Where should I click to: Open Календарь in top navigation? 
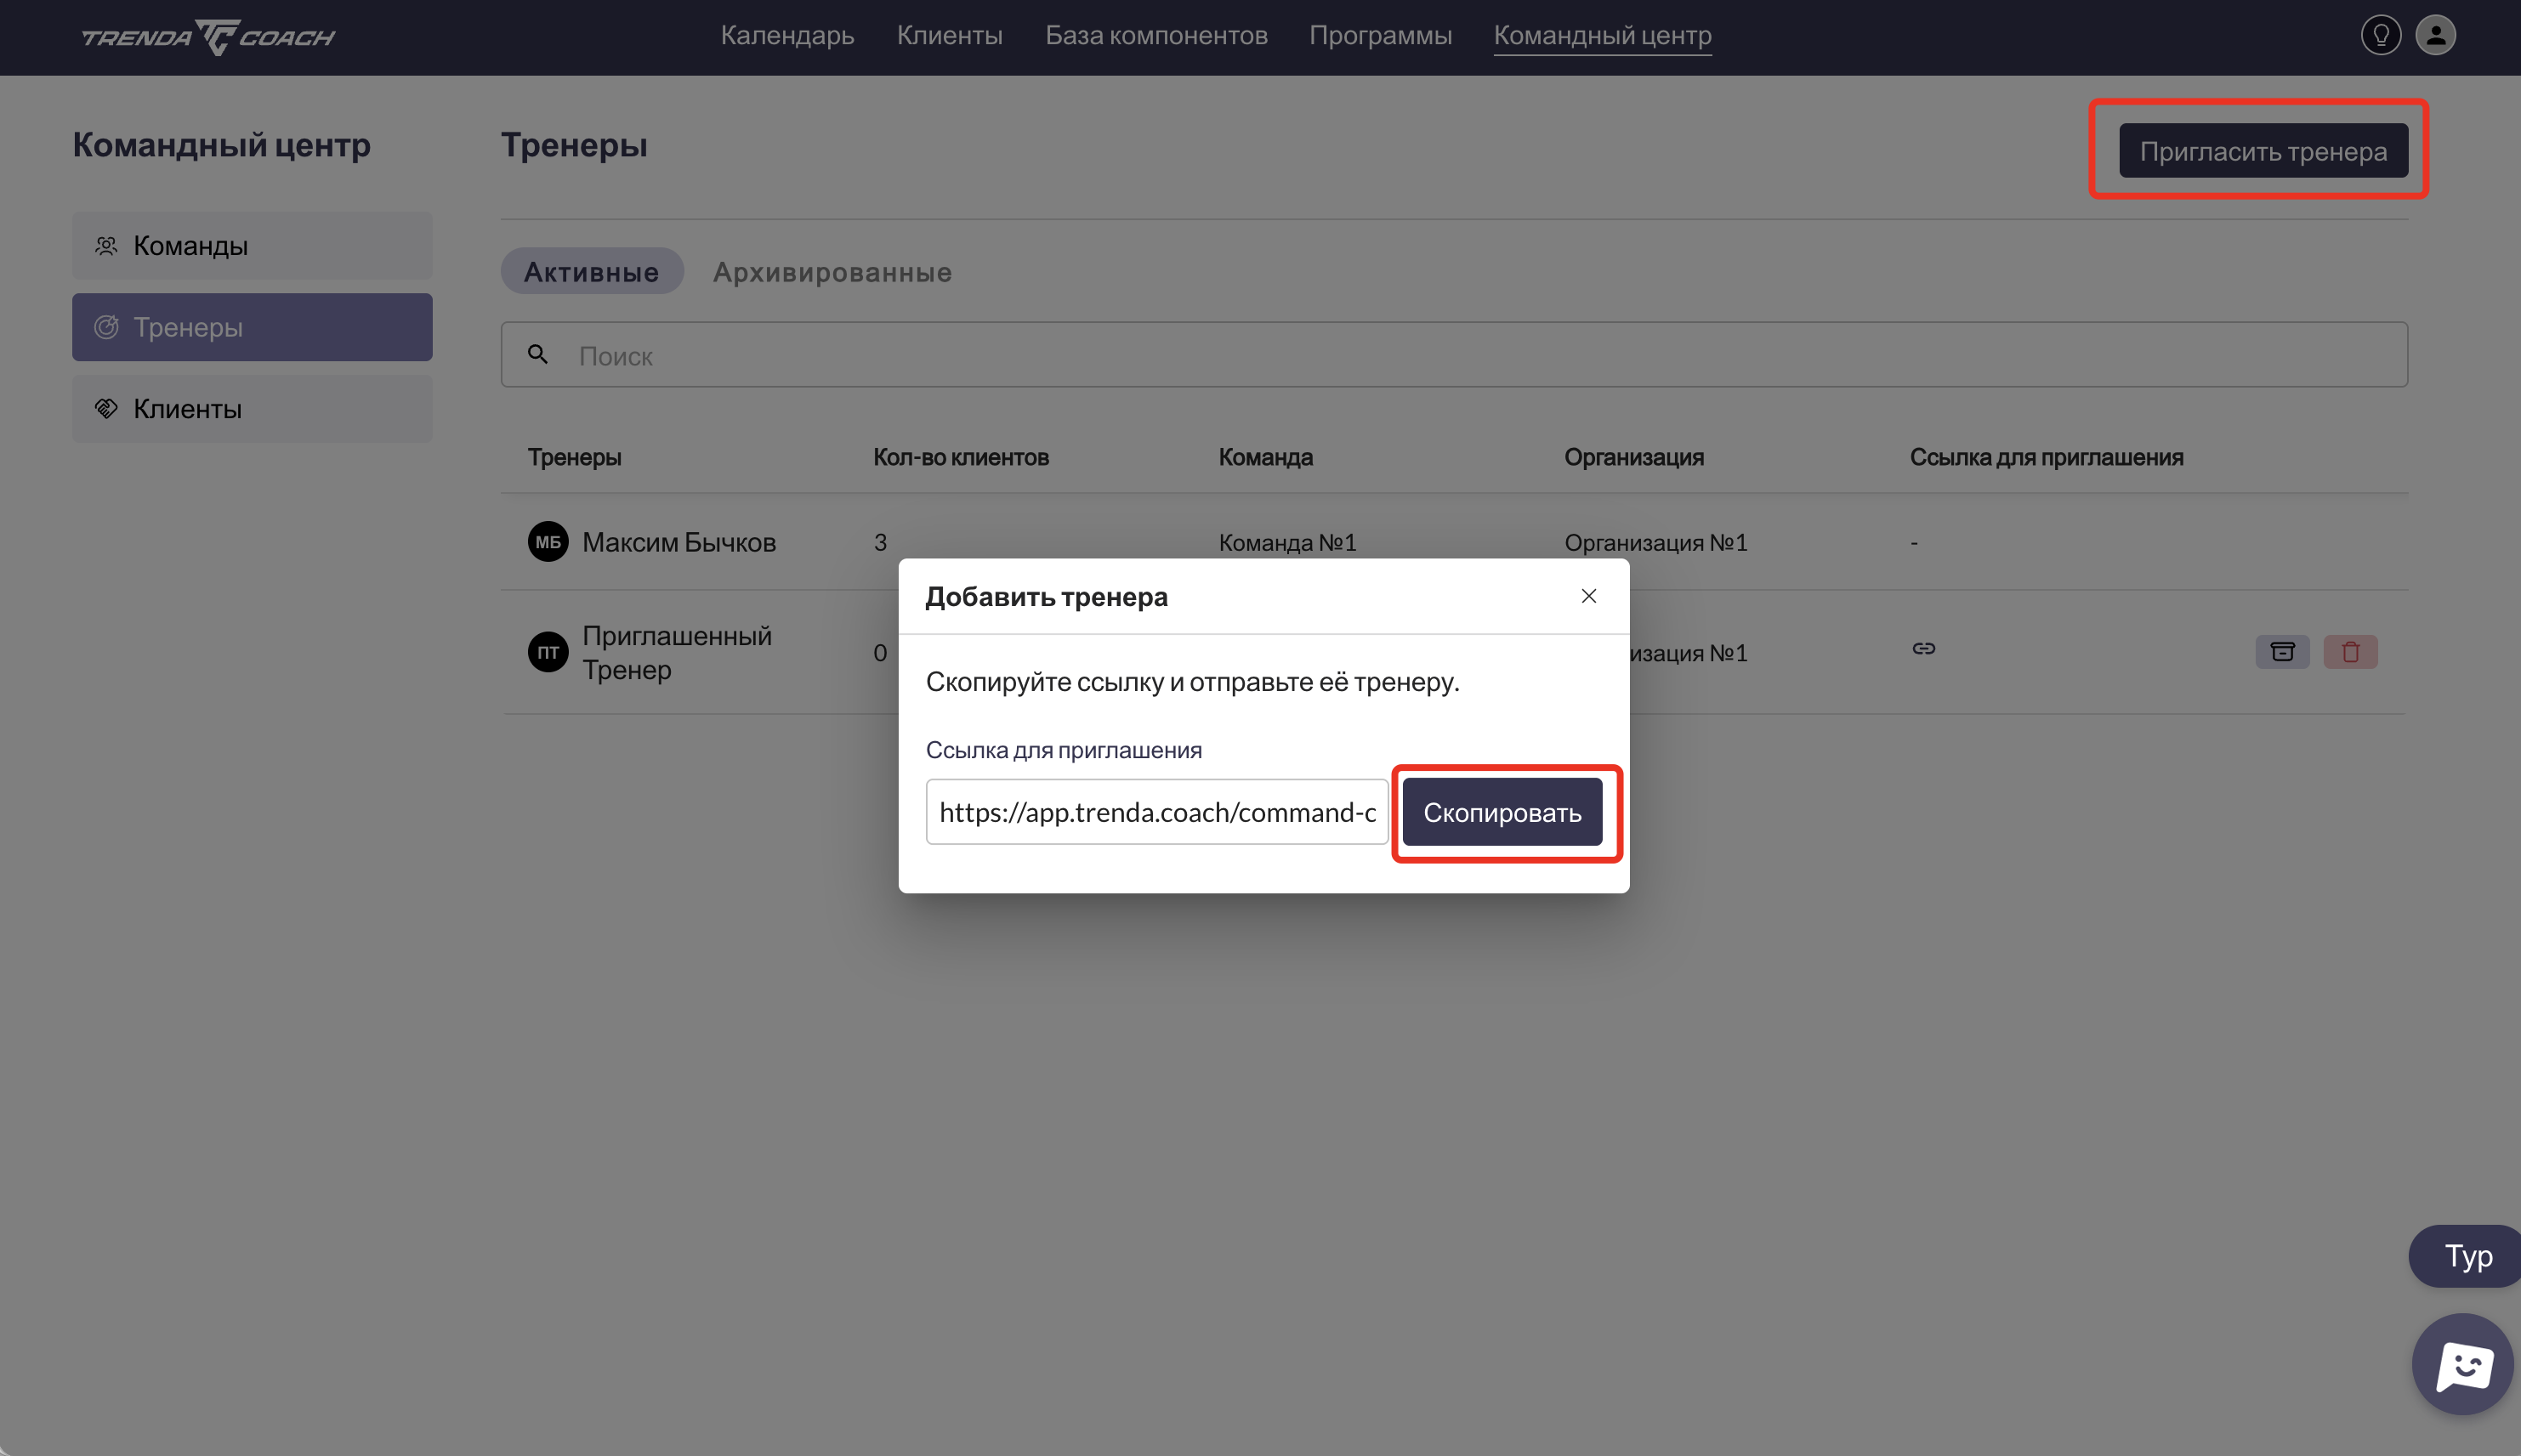click(787, 35)
